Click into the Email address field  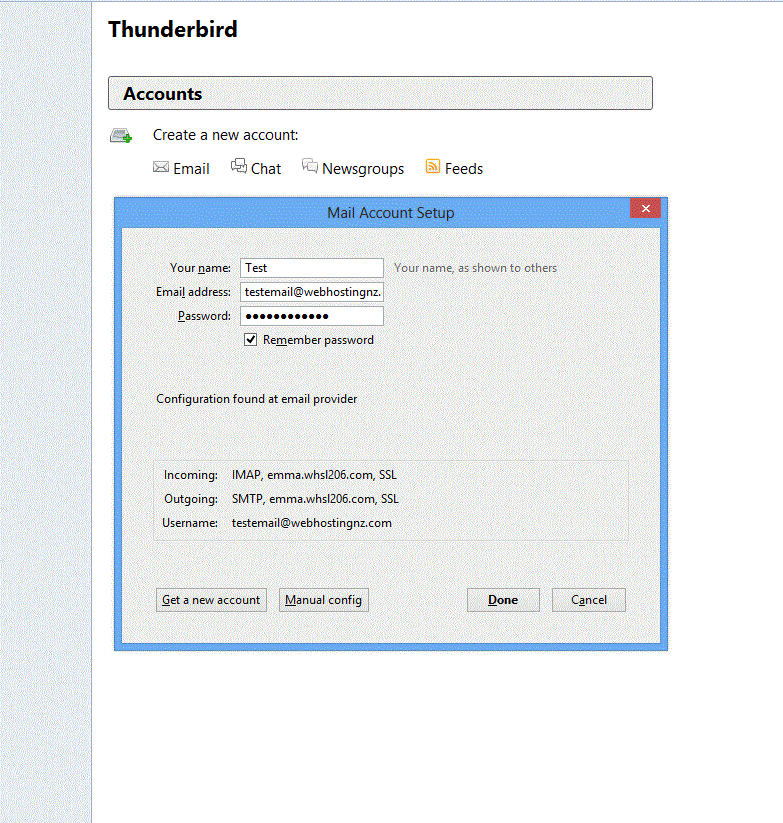click(311, 292)
